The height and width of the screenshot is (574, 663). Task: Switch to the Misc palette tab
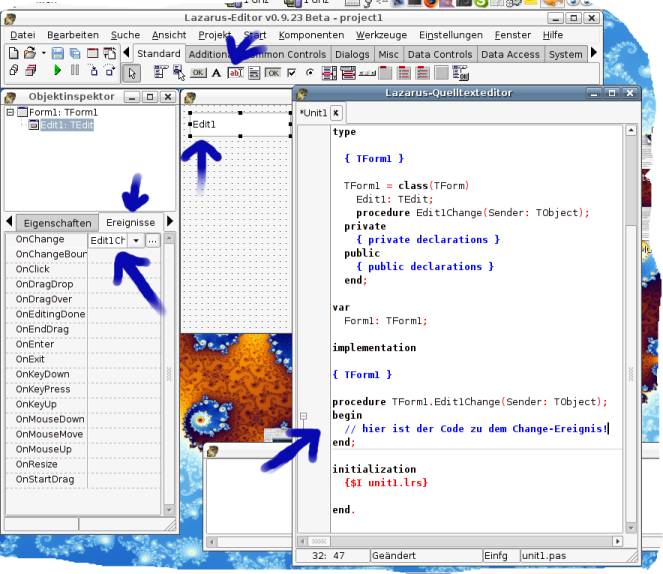388,55
